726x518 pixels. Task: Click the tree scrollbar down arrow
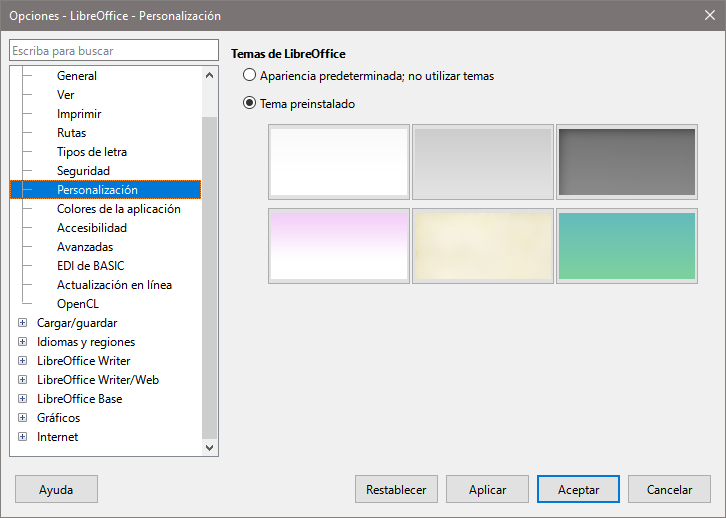[209, 448]
